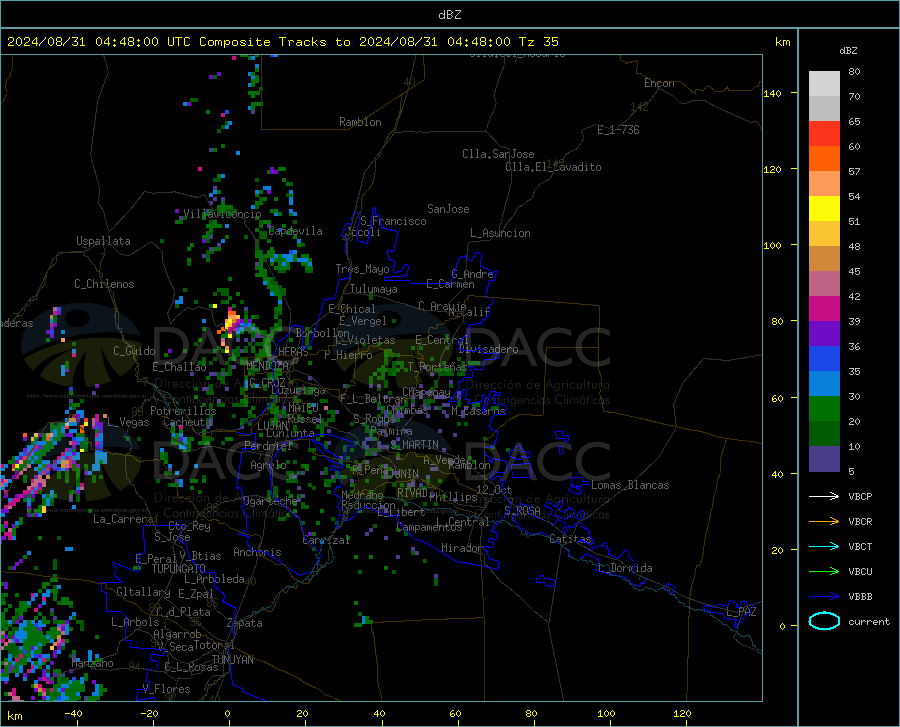The height and width of the screenshot is (727, 900).
Task: Select the magenta 39 dBZ color swatch
Action: tap(824, 309)
